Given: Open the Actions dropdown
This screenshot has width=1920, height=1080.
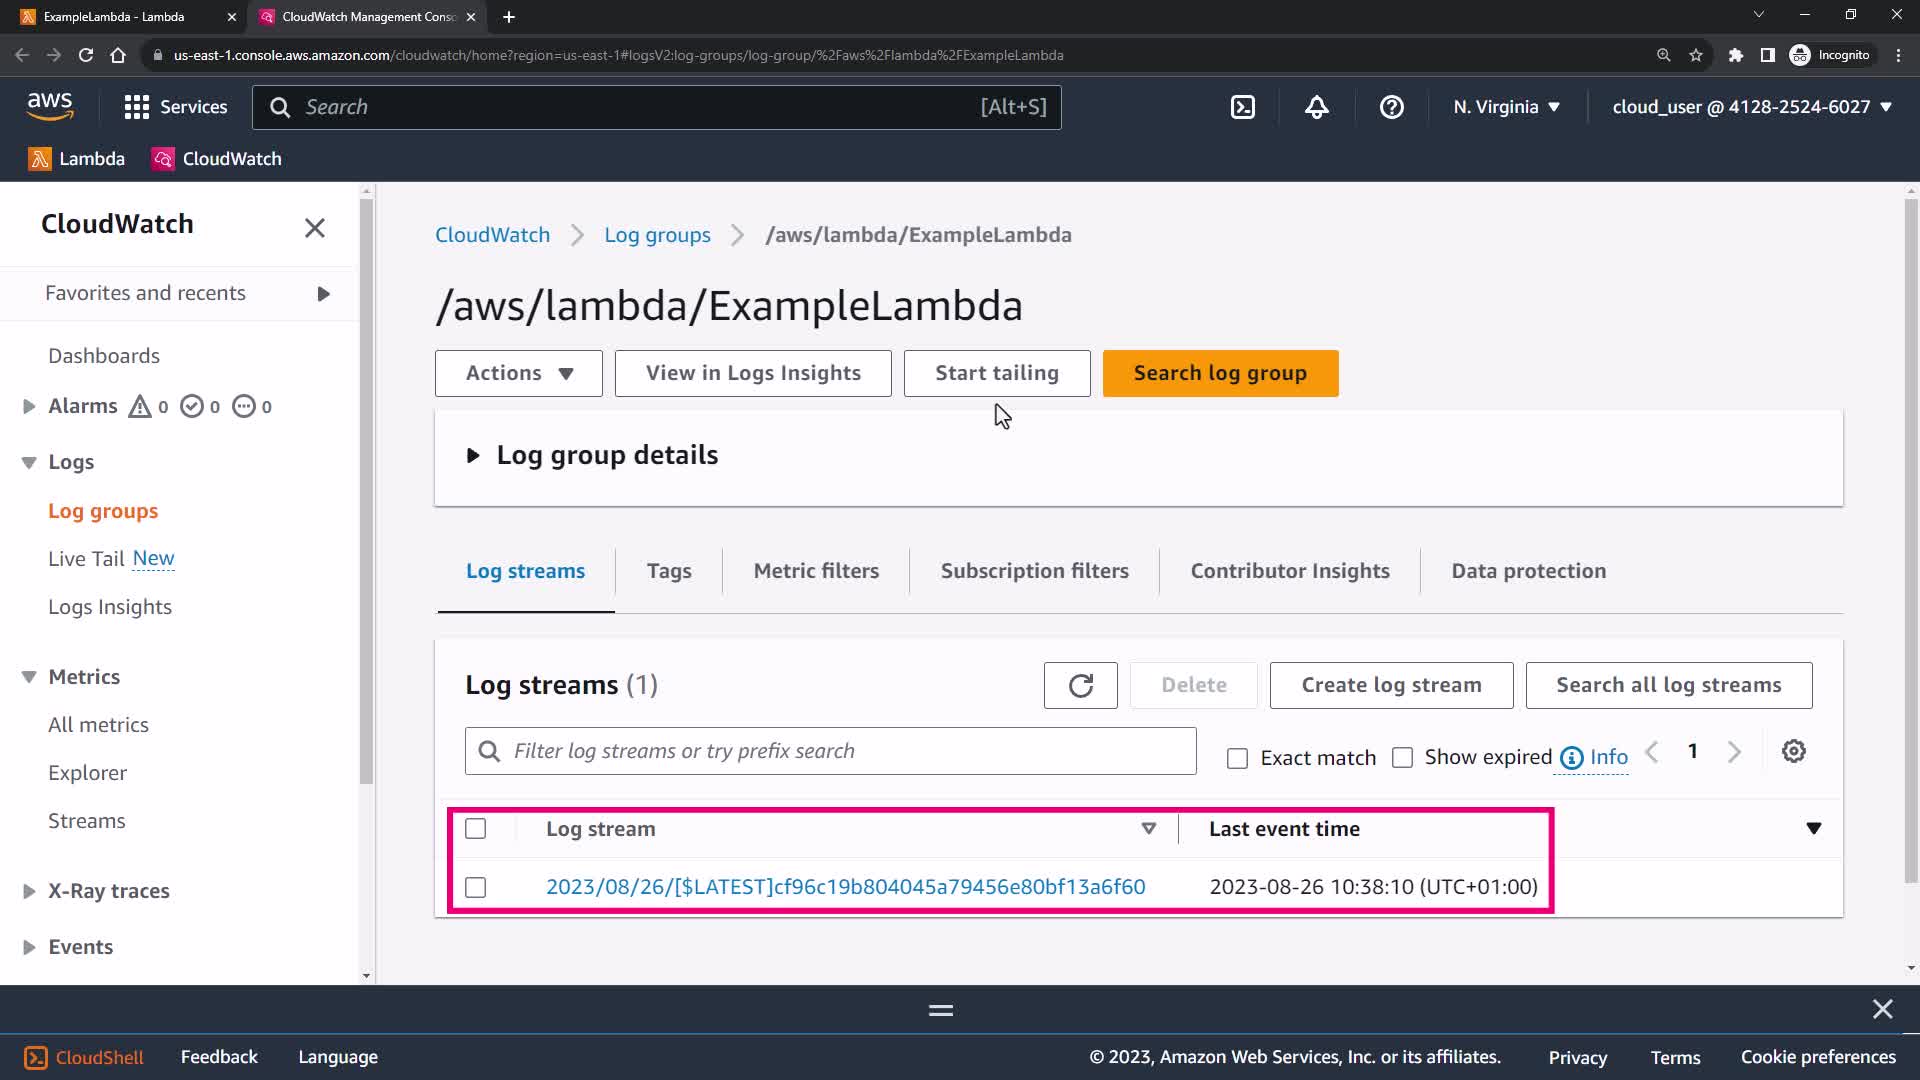Looking at the screenshot, I should click(518, 373).
